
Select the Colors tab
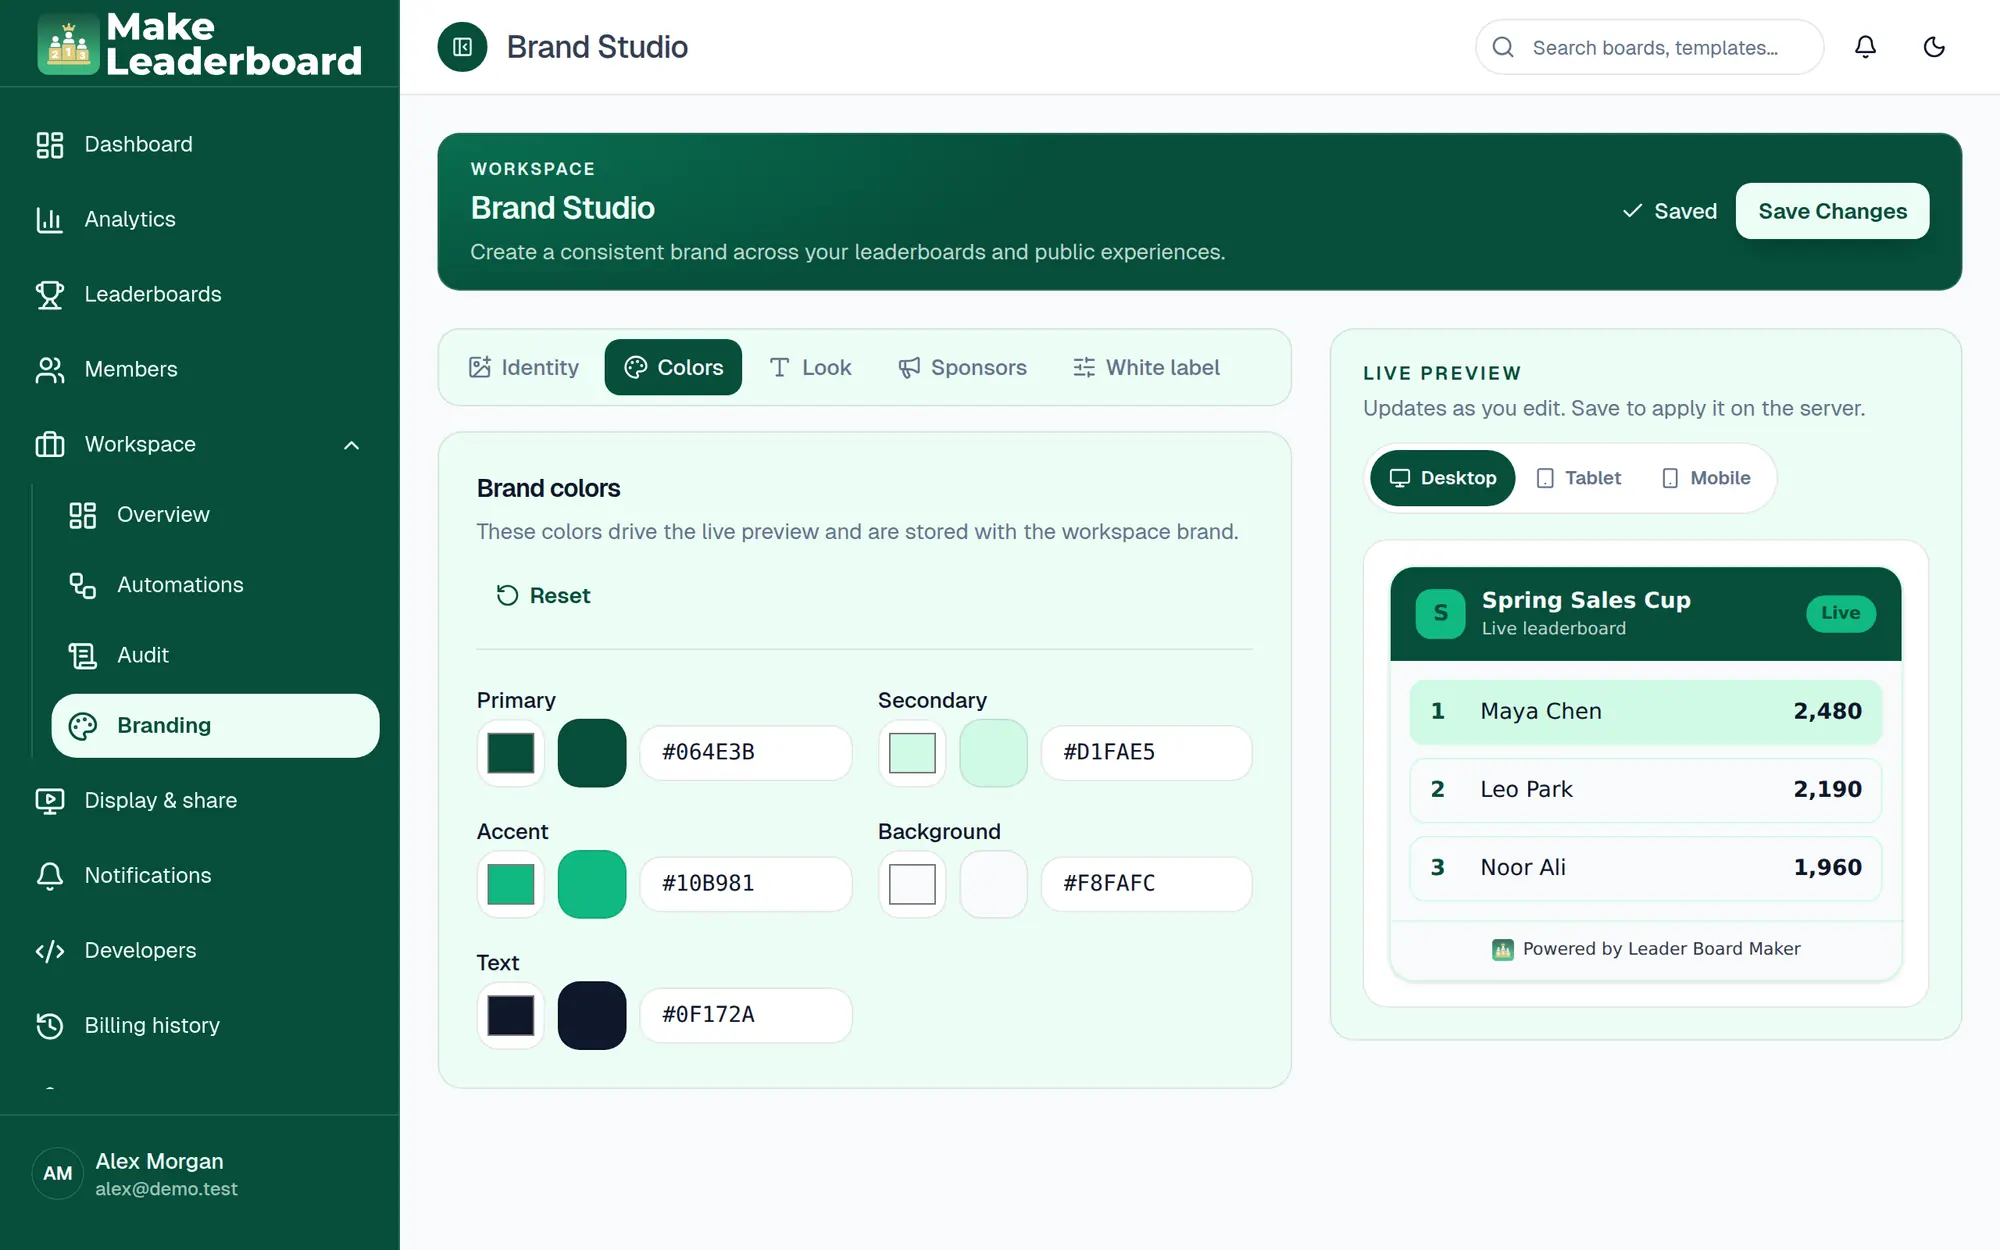pyautogui.click(x=673, y=367)
